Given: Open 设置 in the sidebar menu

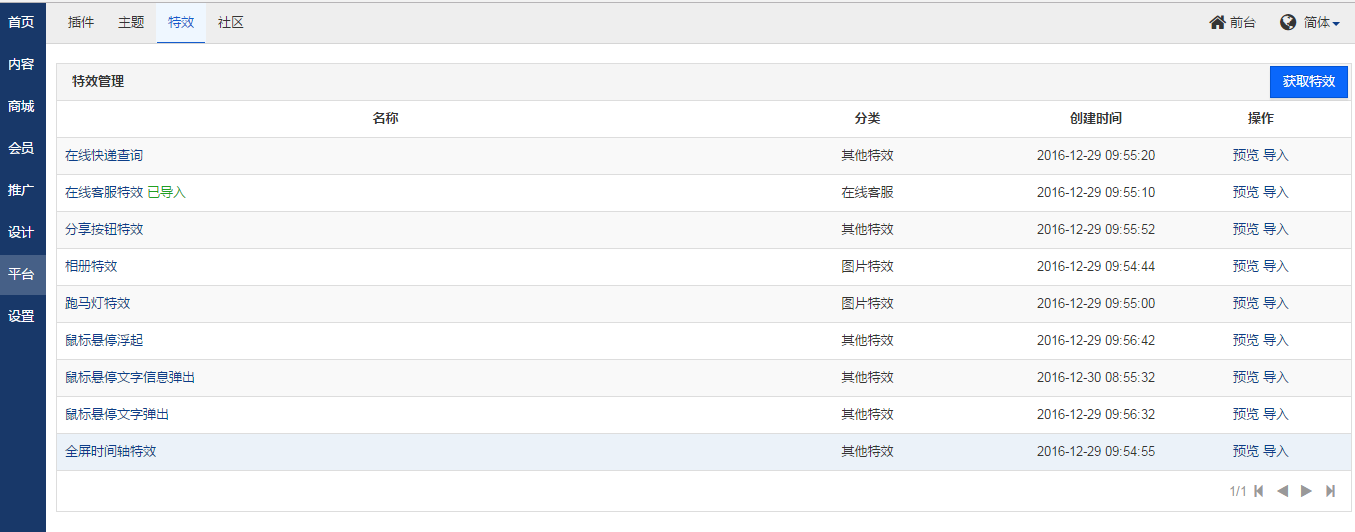Looking at the screenshot, I should click(x=21, y=316).
